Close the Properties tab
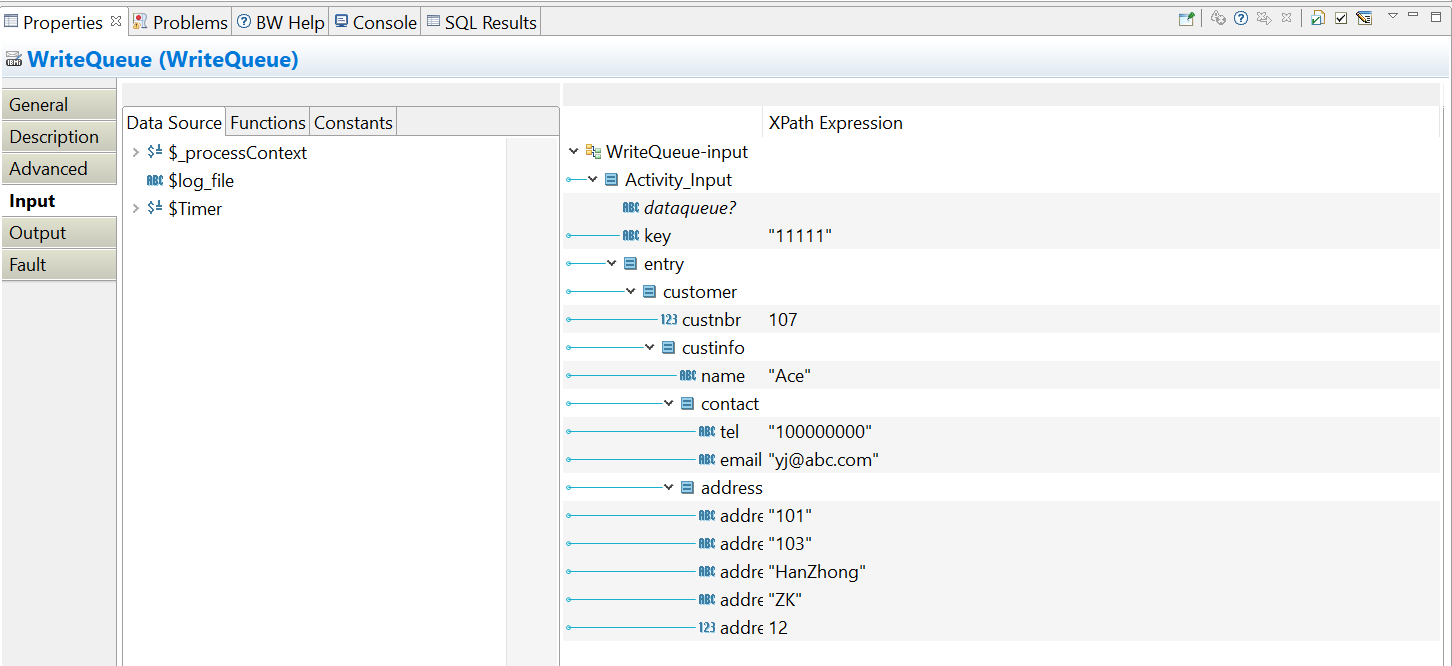The image size is (1452, 666). pos(116,20)
